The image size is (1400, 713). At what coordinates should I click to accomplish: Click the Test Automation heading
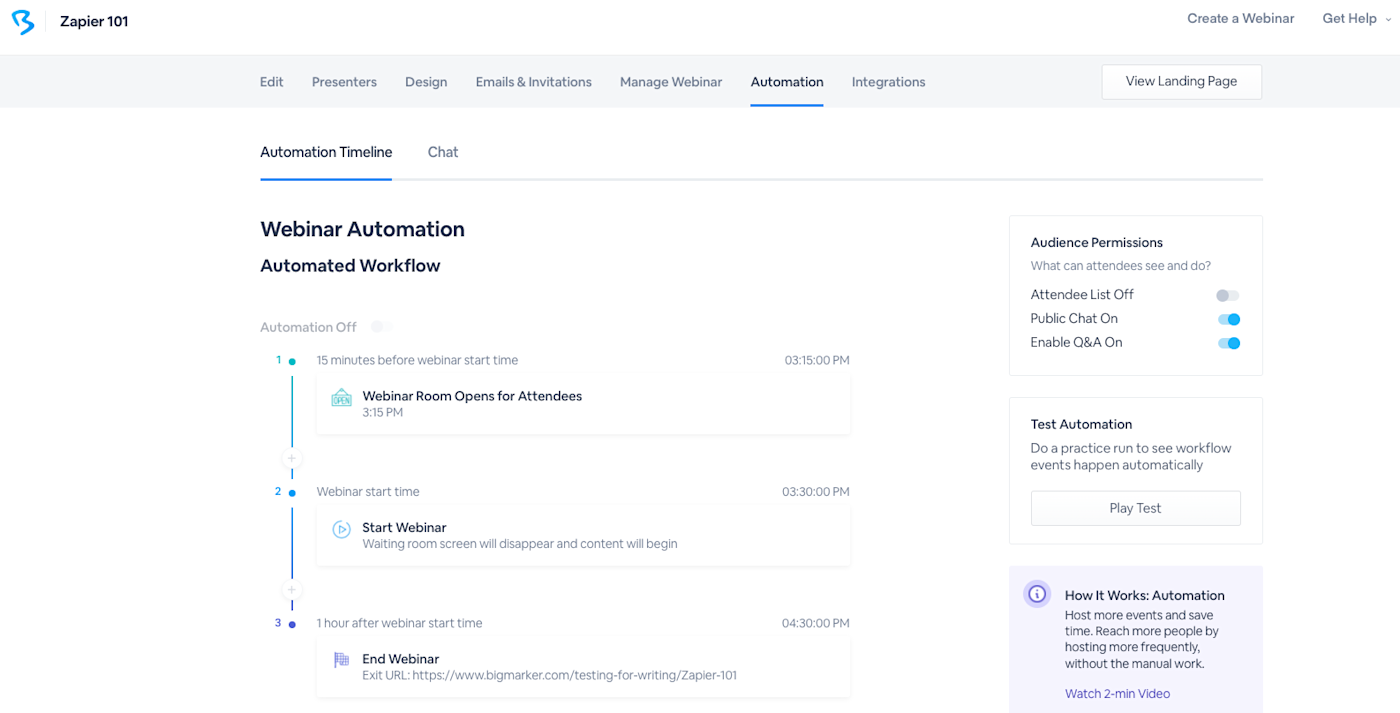tap(1082, 424)
